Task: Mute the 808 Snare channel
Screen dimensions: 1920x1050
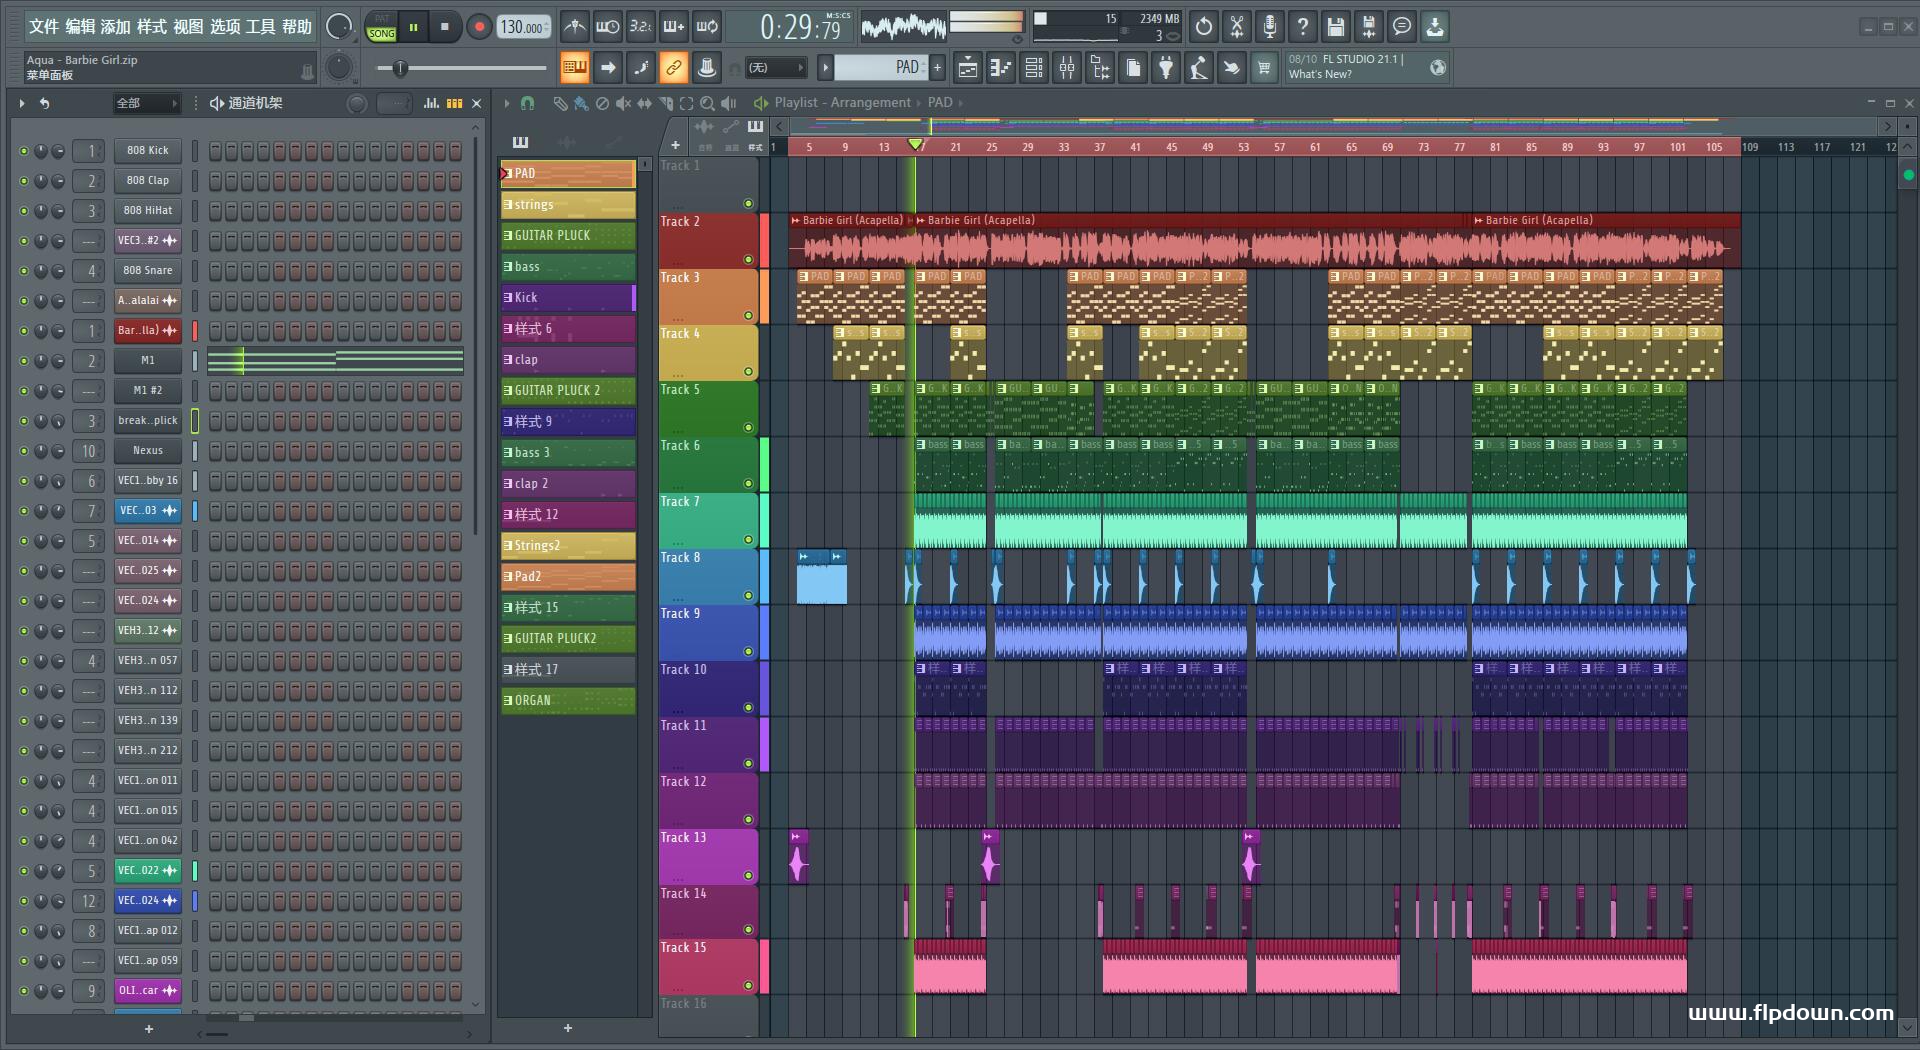Action: pyautogui.click(x=24, y=271)
